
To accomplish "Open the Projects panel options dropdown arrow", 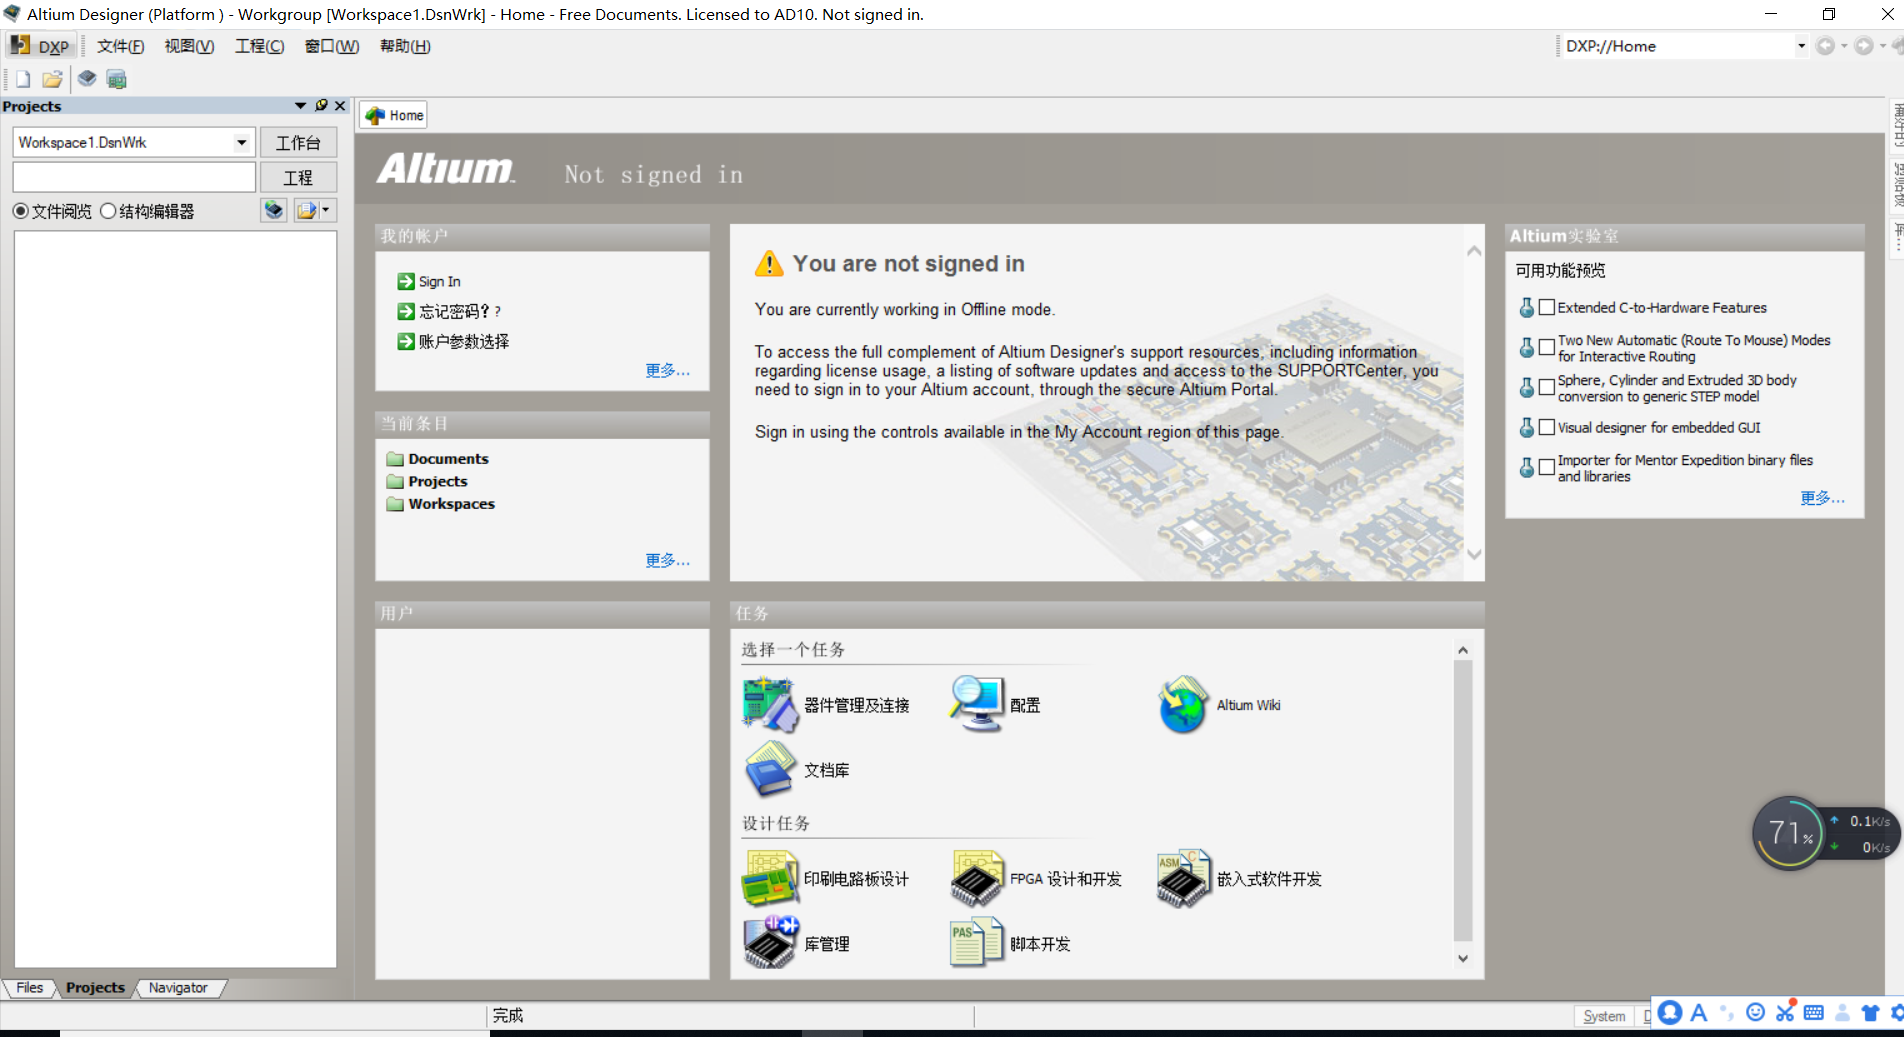I will [x=300, y=106].
